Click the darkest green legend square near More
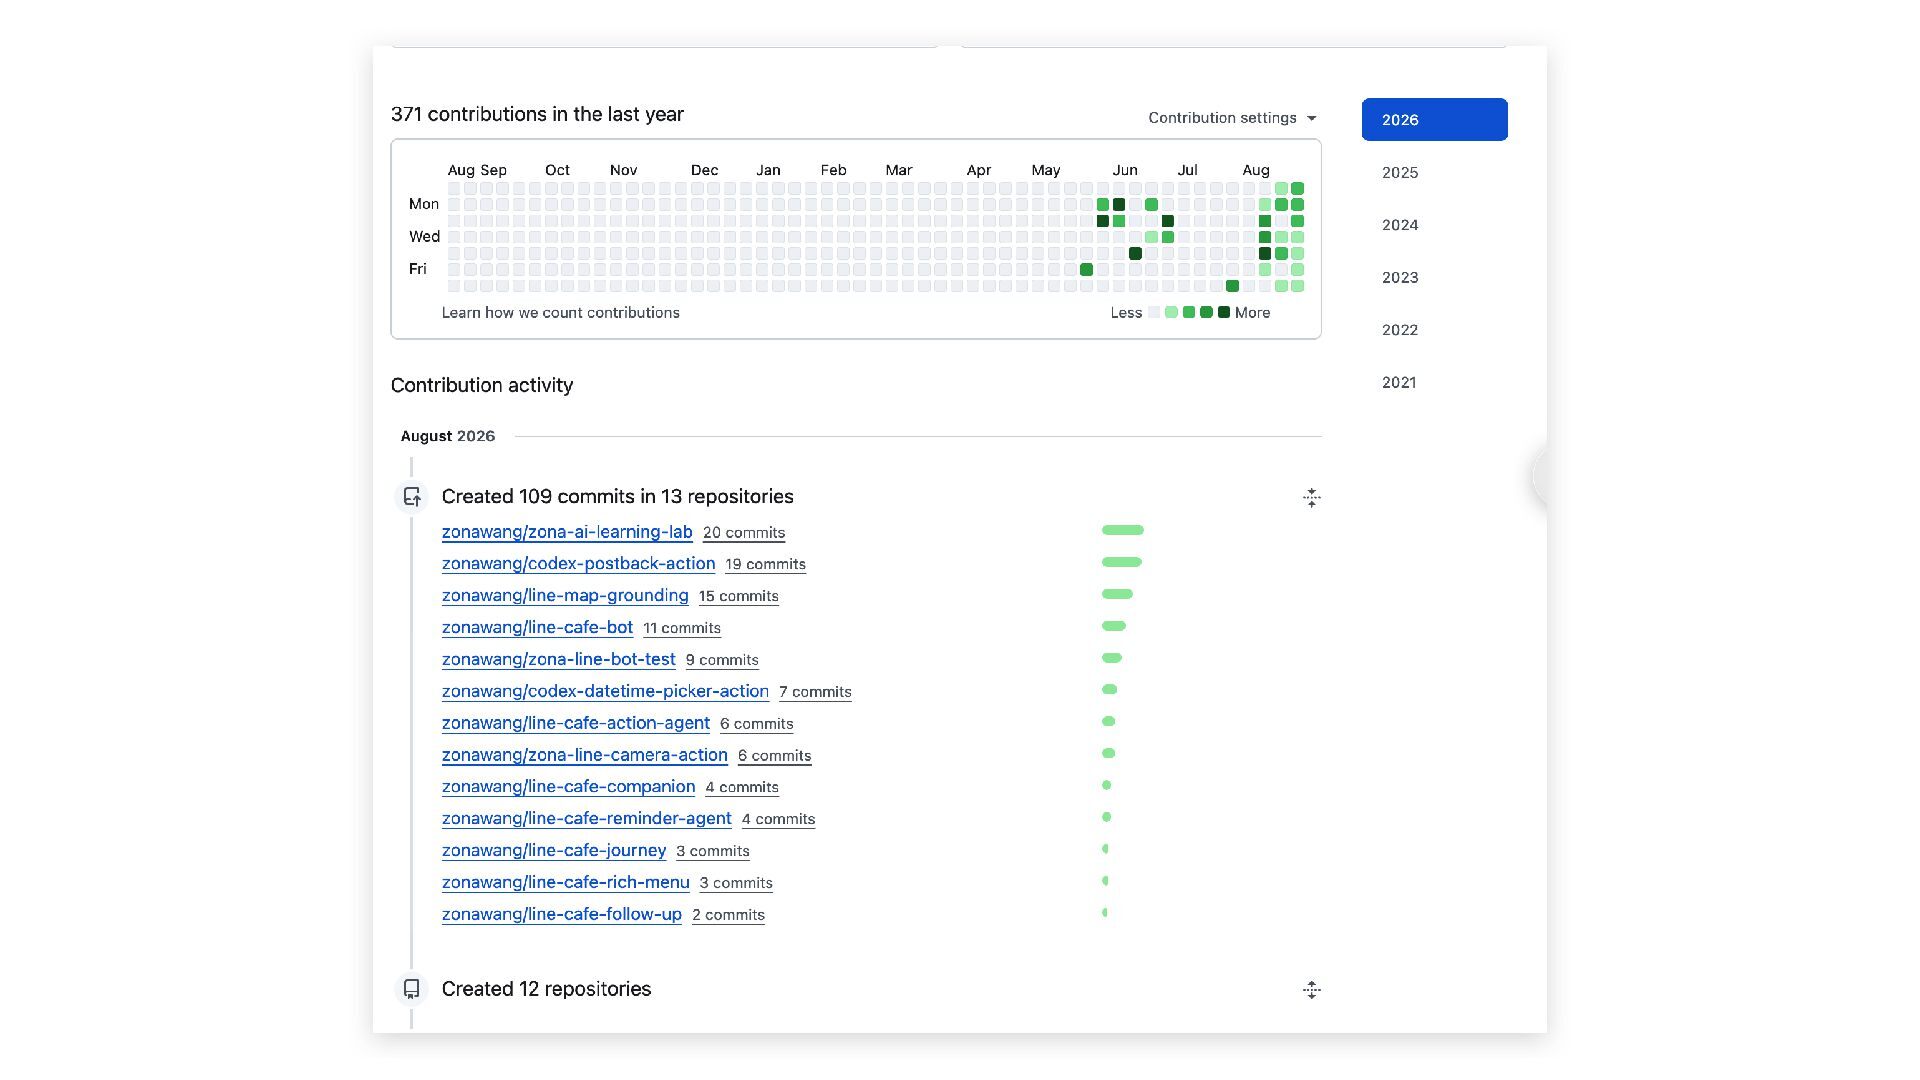Viewport: 1920px width, 1080px height. tap(1223, 313)
